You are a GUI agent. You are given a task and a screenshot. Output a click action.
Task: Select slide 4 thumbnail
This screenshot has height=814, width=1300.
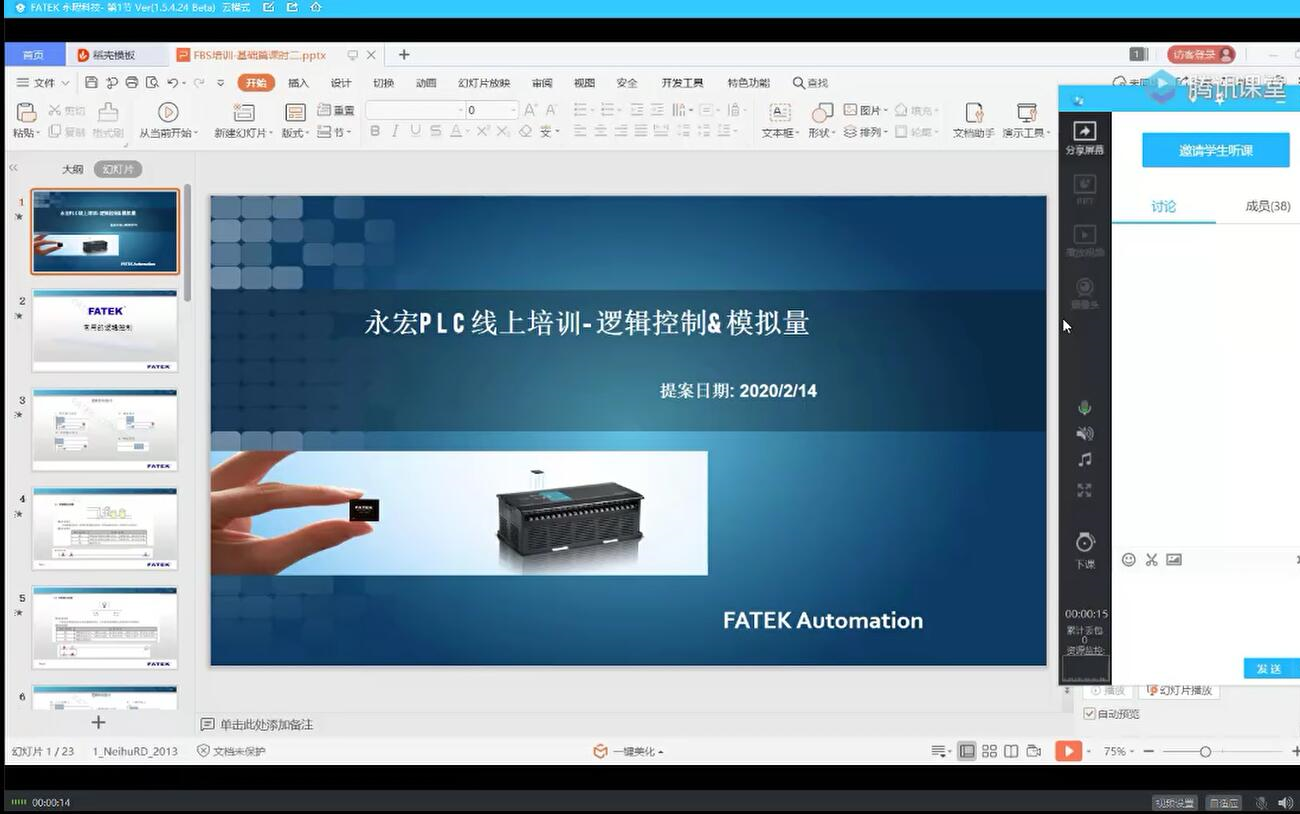coord(105,528)
